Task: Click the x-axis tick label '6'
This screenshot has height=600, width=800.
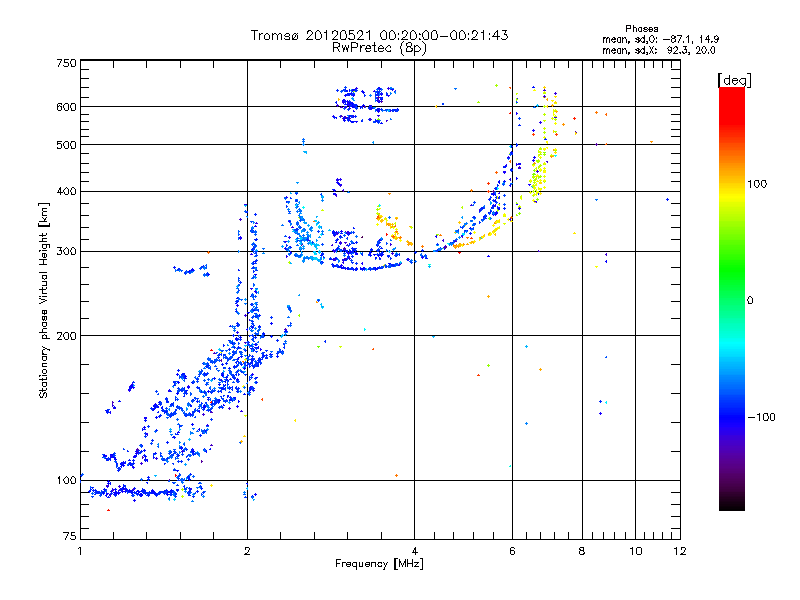Action: [512, 551]
